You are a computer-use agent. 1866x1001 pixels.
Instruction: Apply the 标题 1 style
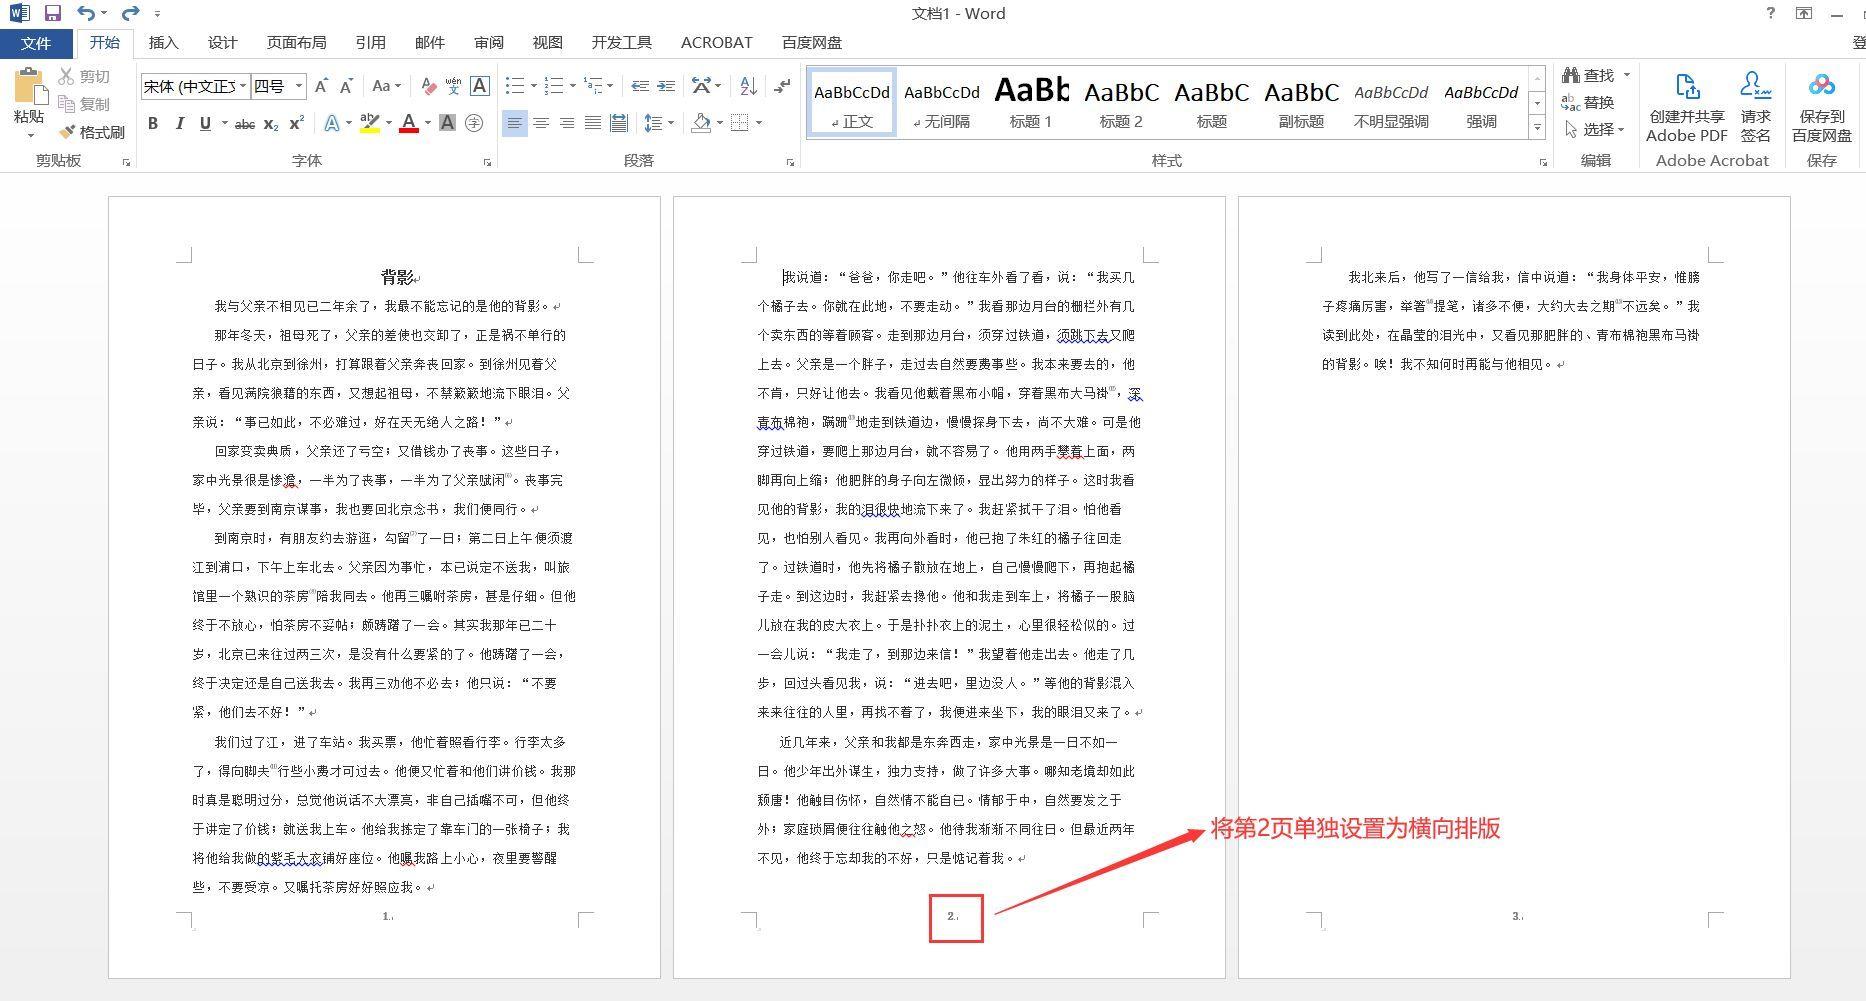pos(1031,101)
